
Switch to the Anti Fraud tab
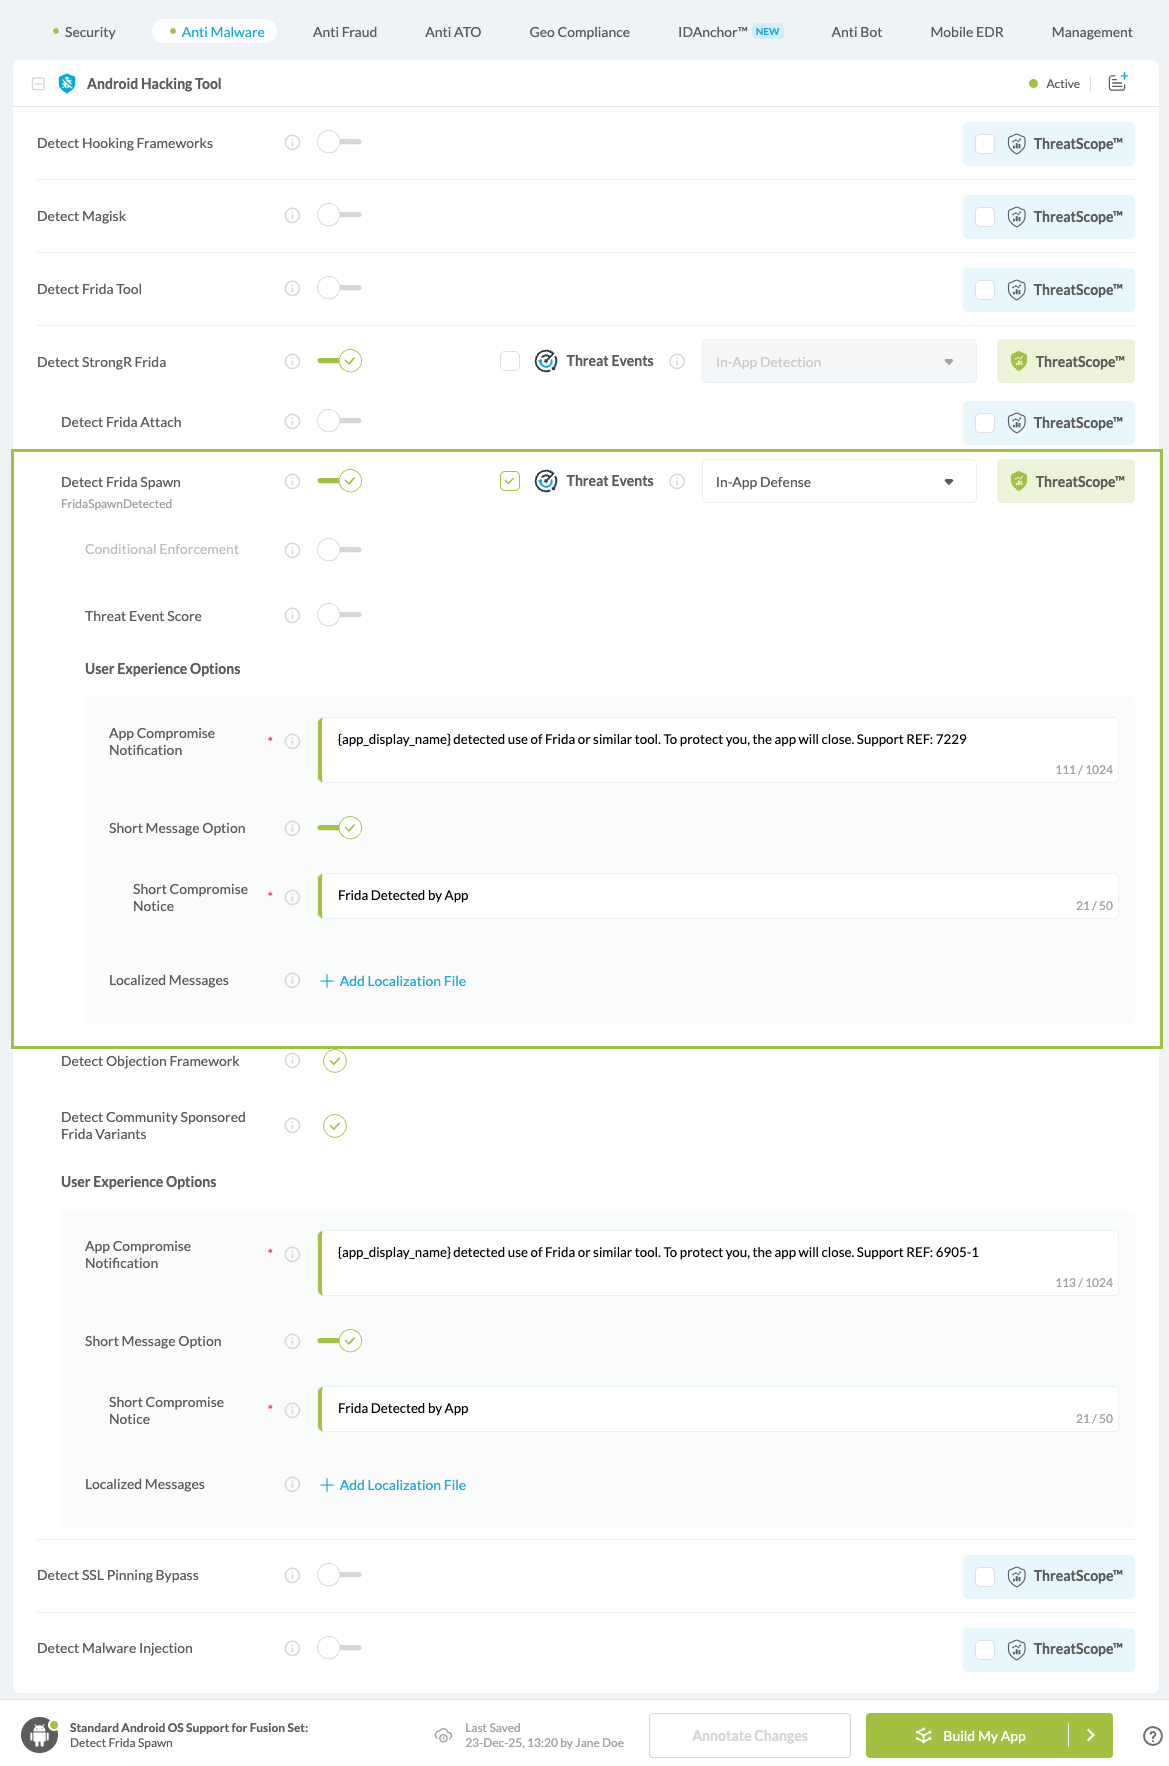tap(344, 32)
